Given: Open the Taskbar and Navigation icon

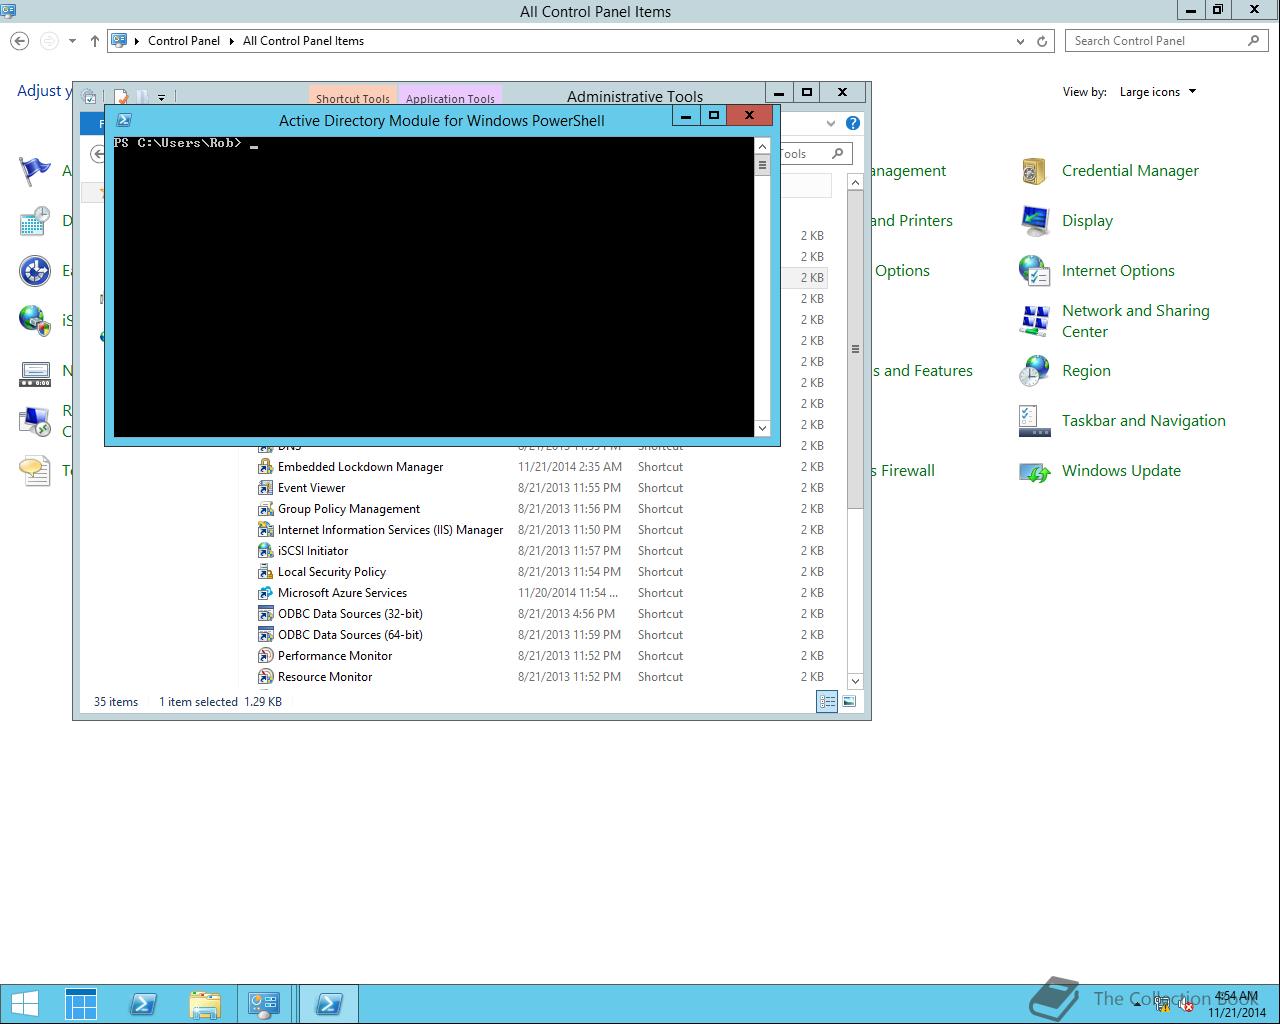Looking at the screenshot, I should [x=1034, y=421].
